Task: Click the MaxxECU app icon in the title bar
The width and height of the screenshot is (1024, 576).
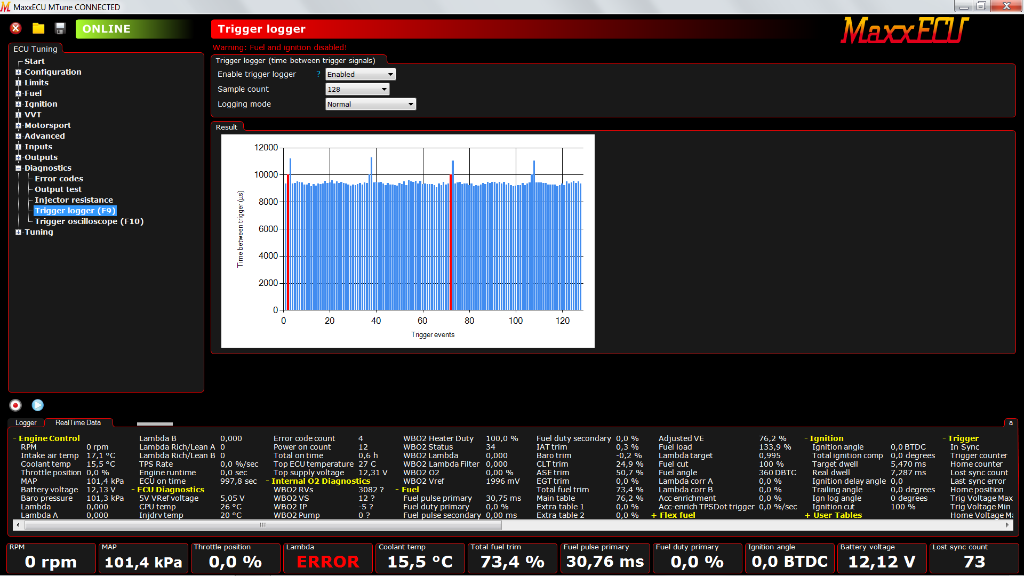Action: click(5, 7)
